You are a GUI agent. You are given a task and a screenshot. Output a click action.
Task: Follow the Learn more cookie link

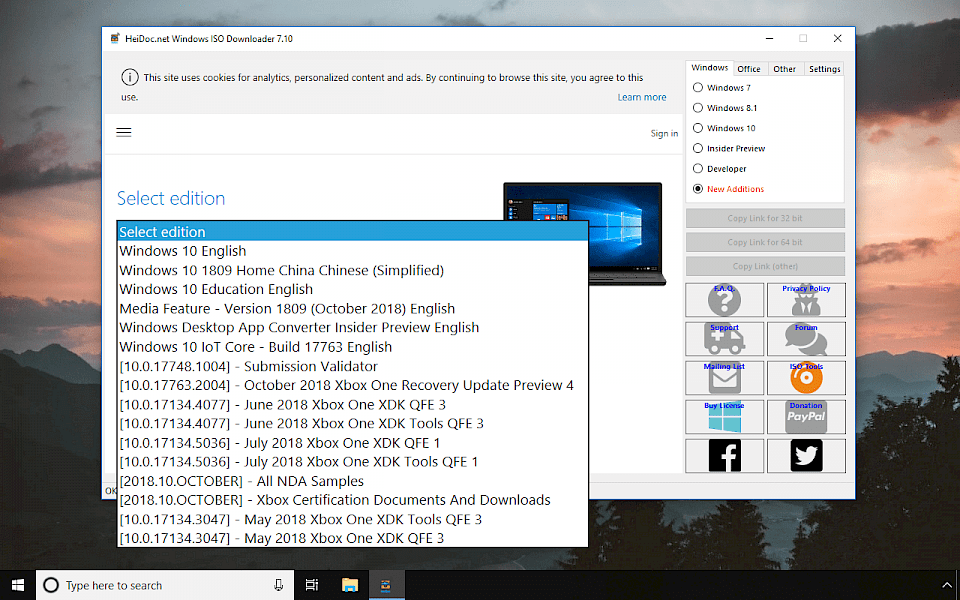pyautogui.click(x=642, y=97)
